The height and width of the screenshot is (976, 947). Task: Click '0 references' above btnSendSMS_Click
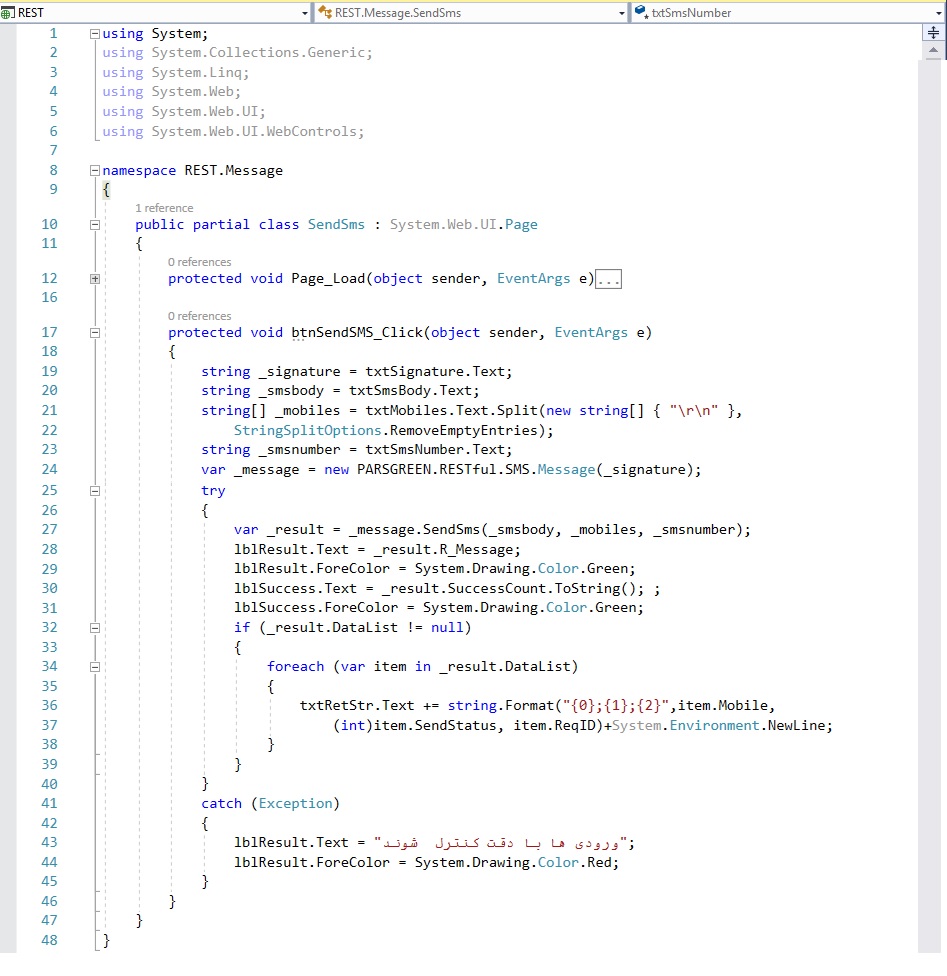[199, 316]
